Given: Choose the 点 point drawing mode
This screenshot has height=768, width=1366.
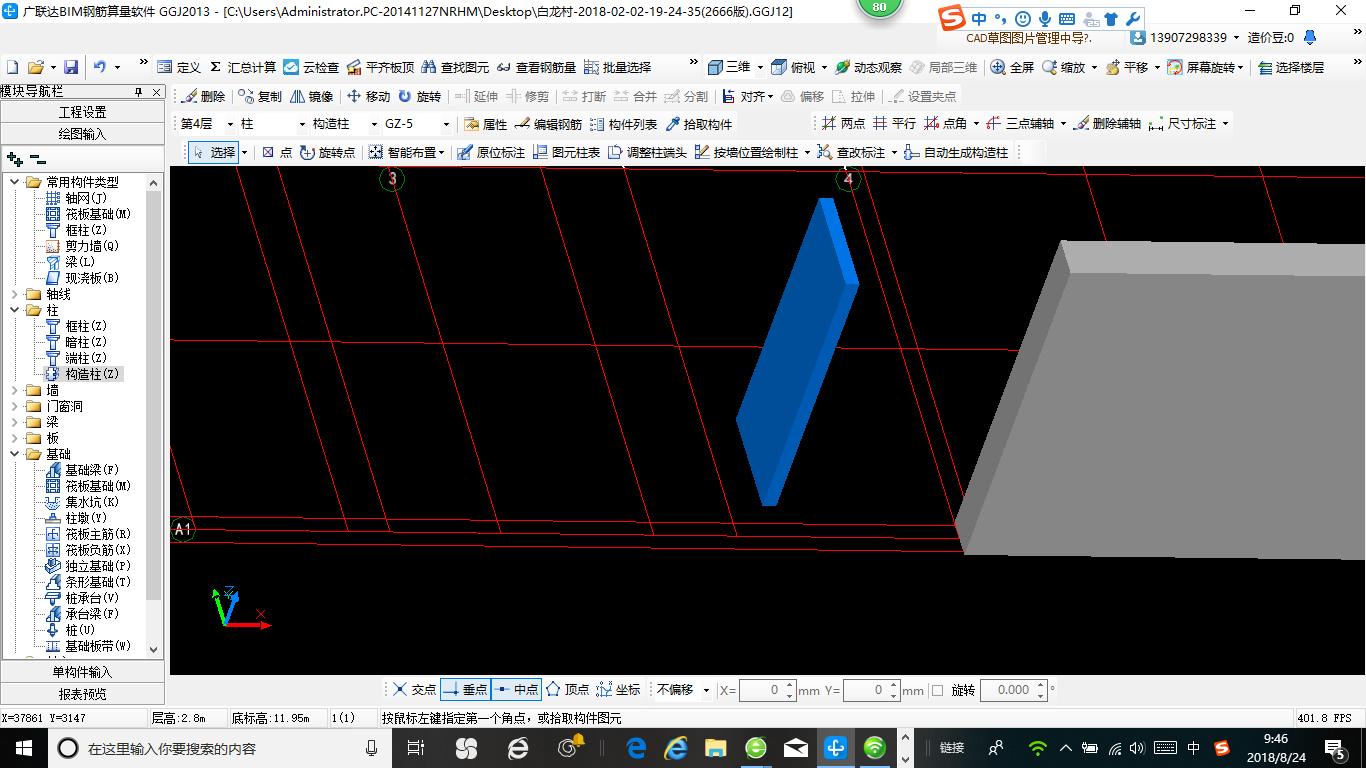Looking at the screenshot, I should (x=276, y=153).
